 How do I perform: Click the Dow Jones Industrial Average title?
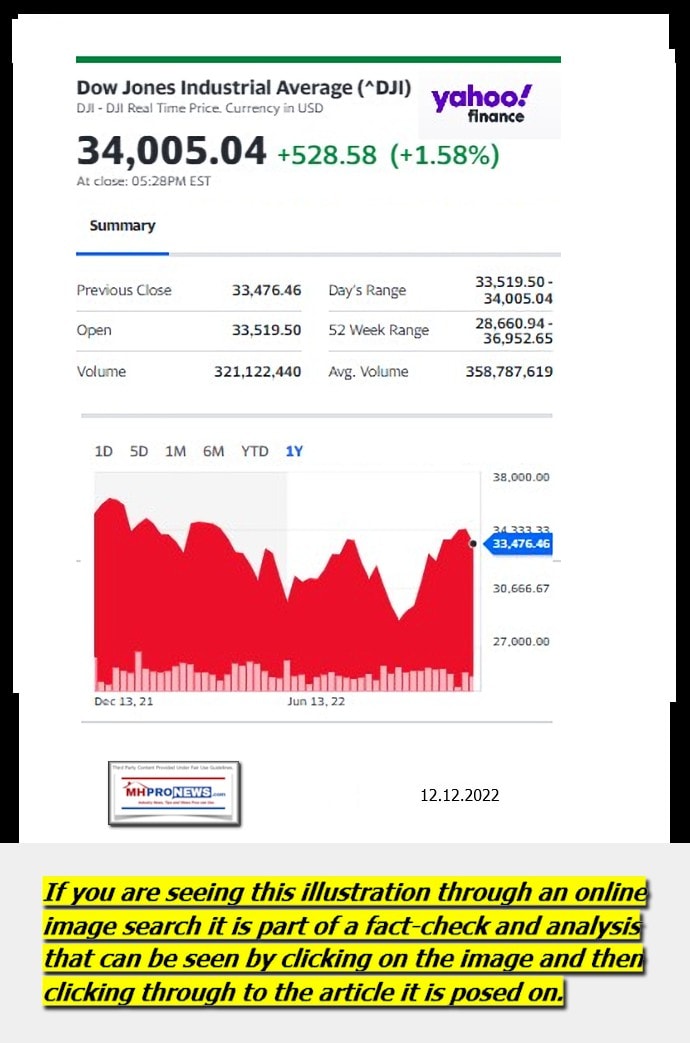[x=244, y=88]
